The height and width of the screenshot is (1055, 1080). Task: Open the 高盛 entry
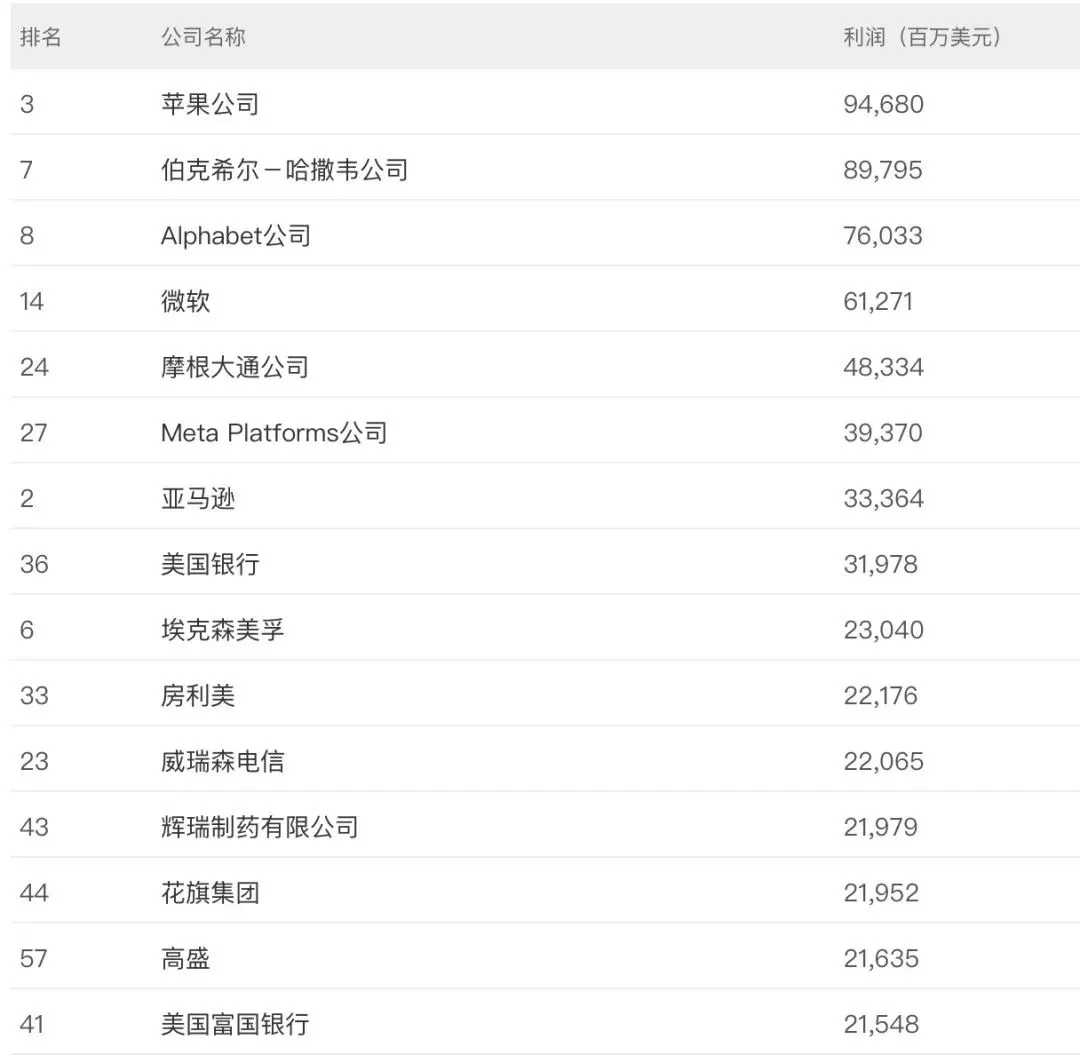185,959
